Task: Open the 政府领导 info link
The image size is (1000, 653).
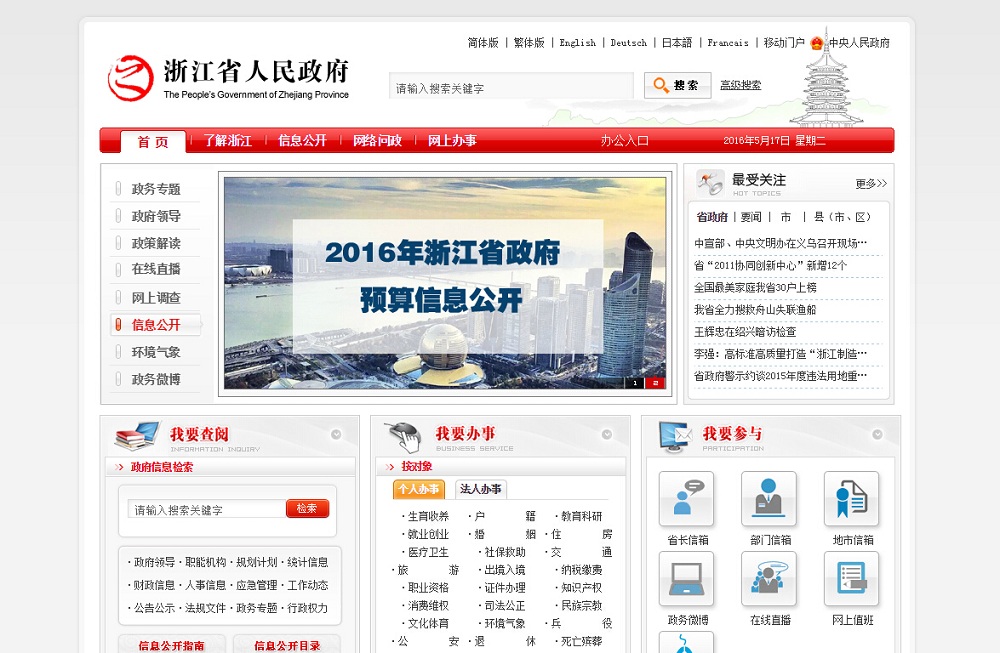Action: (154, 562)
